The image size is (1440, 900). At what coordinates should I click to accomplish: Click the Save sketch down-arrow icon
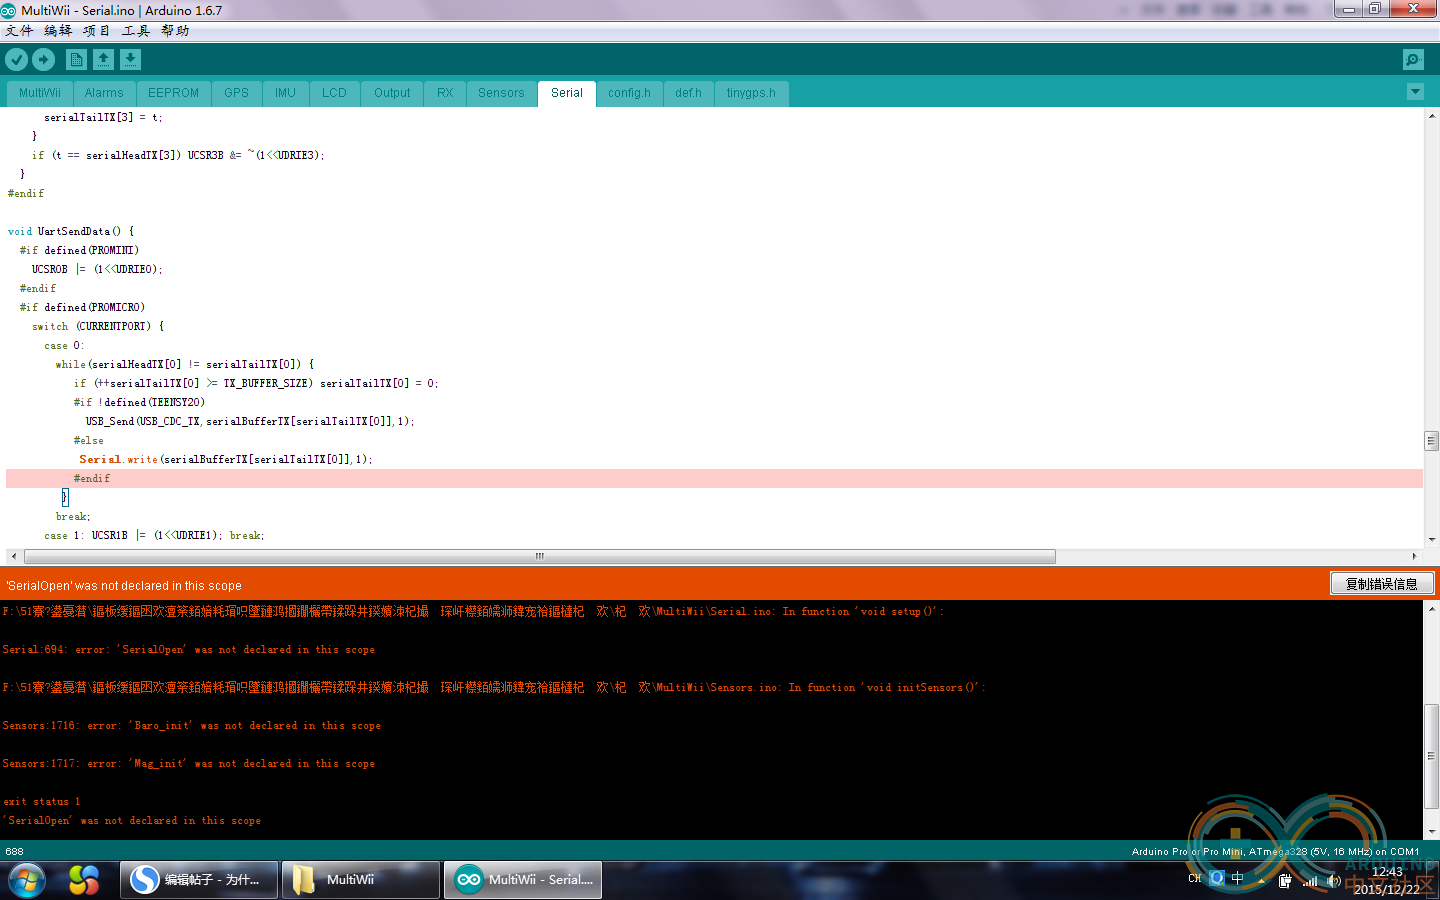(x=131, y=60)
